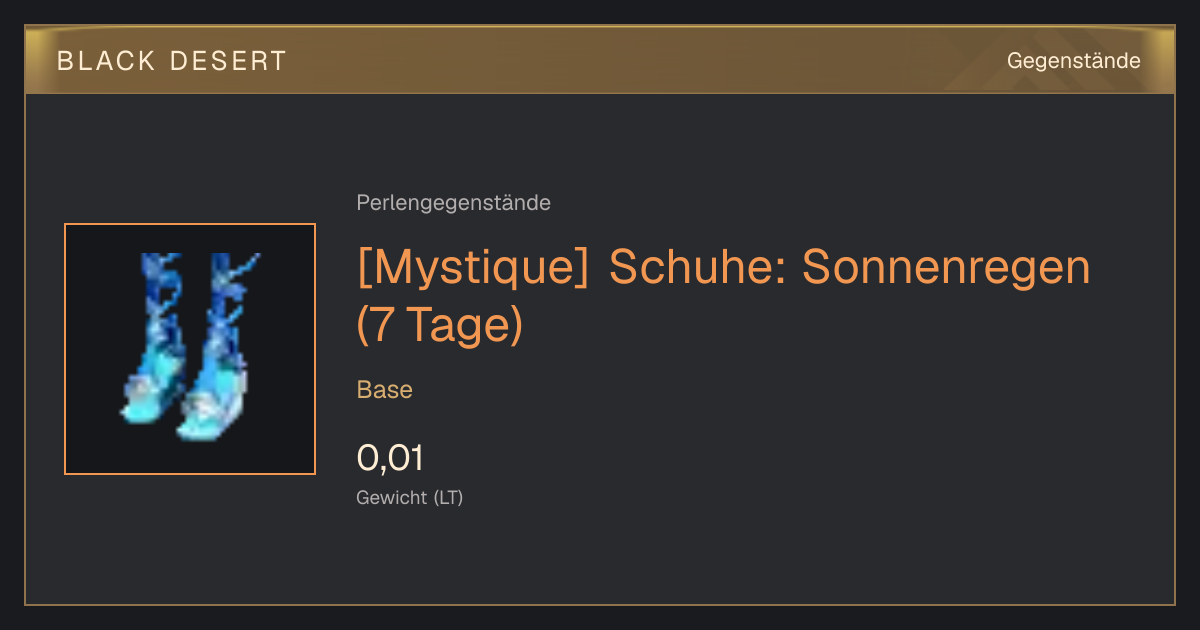
Task: Click the (7 Tage) duration text
Action: point(440,326)
